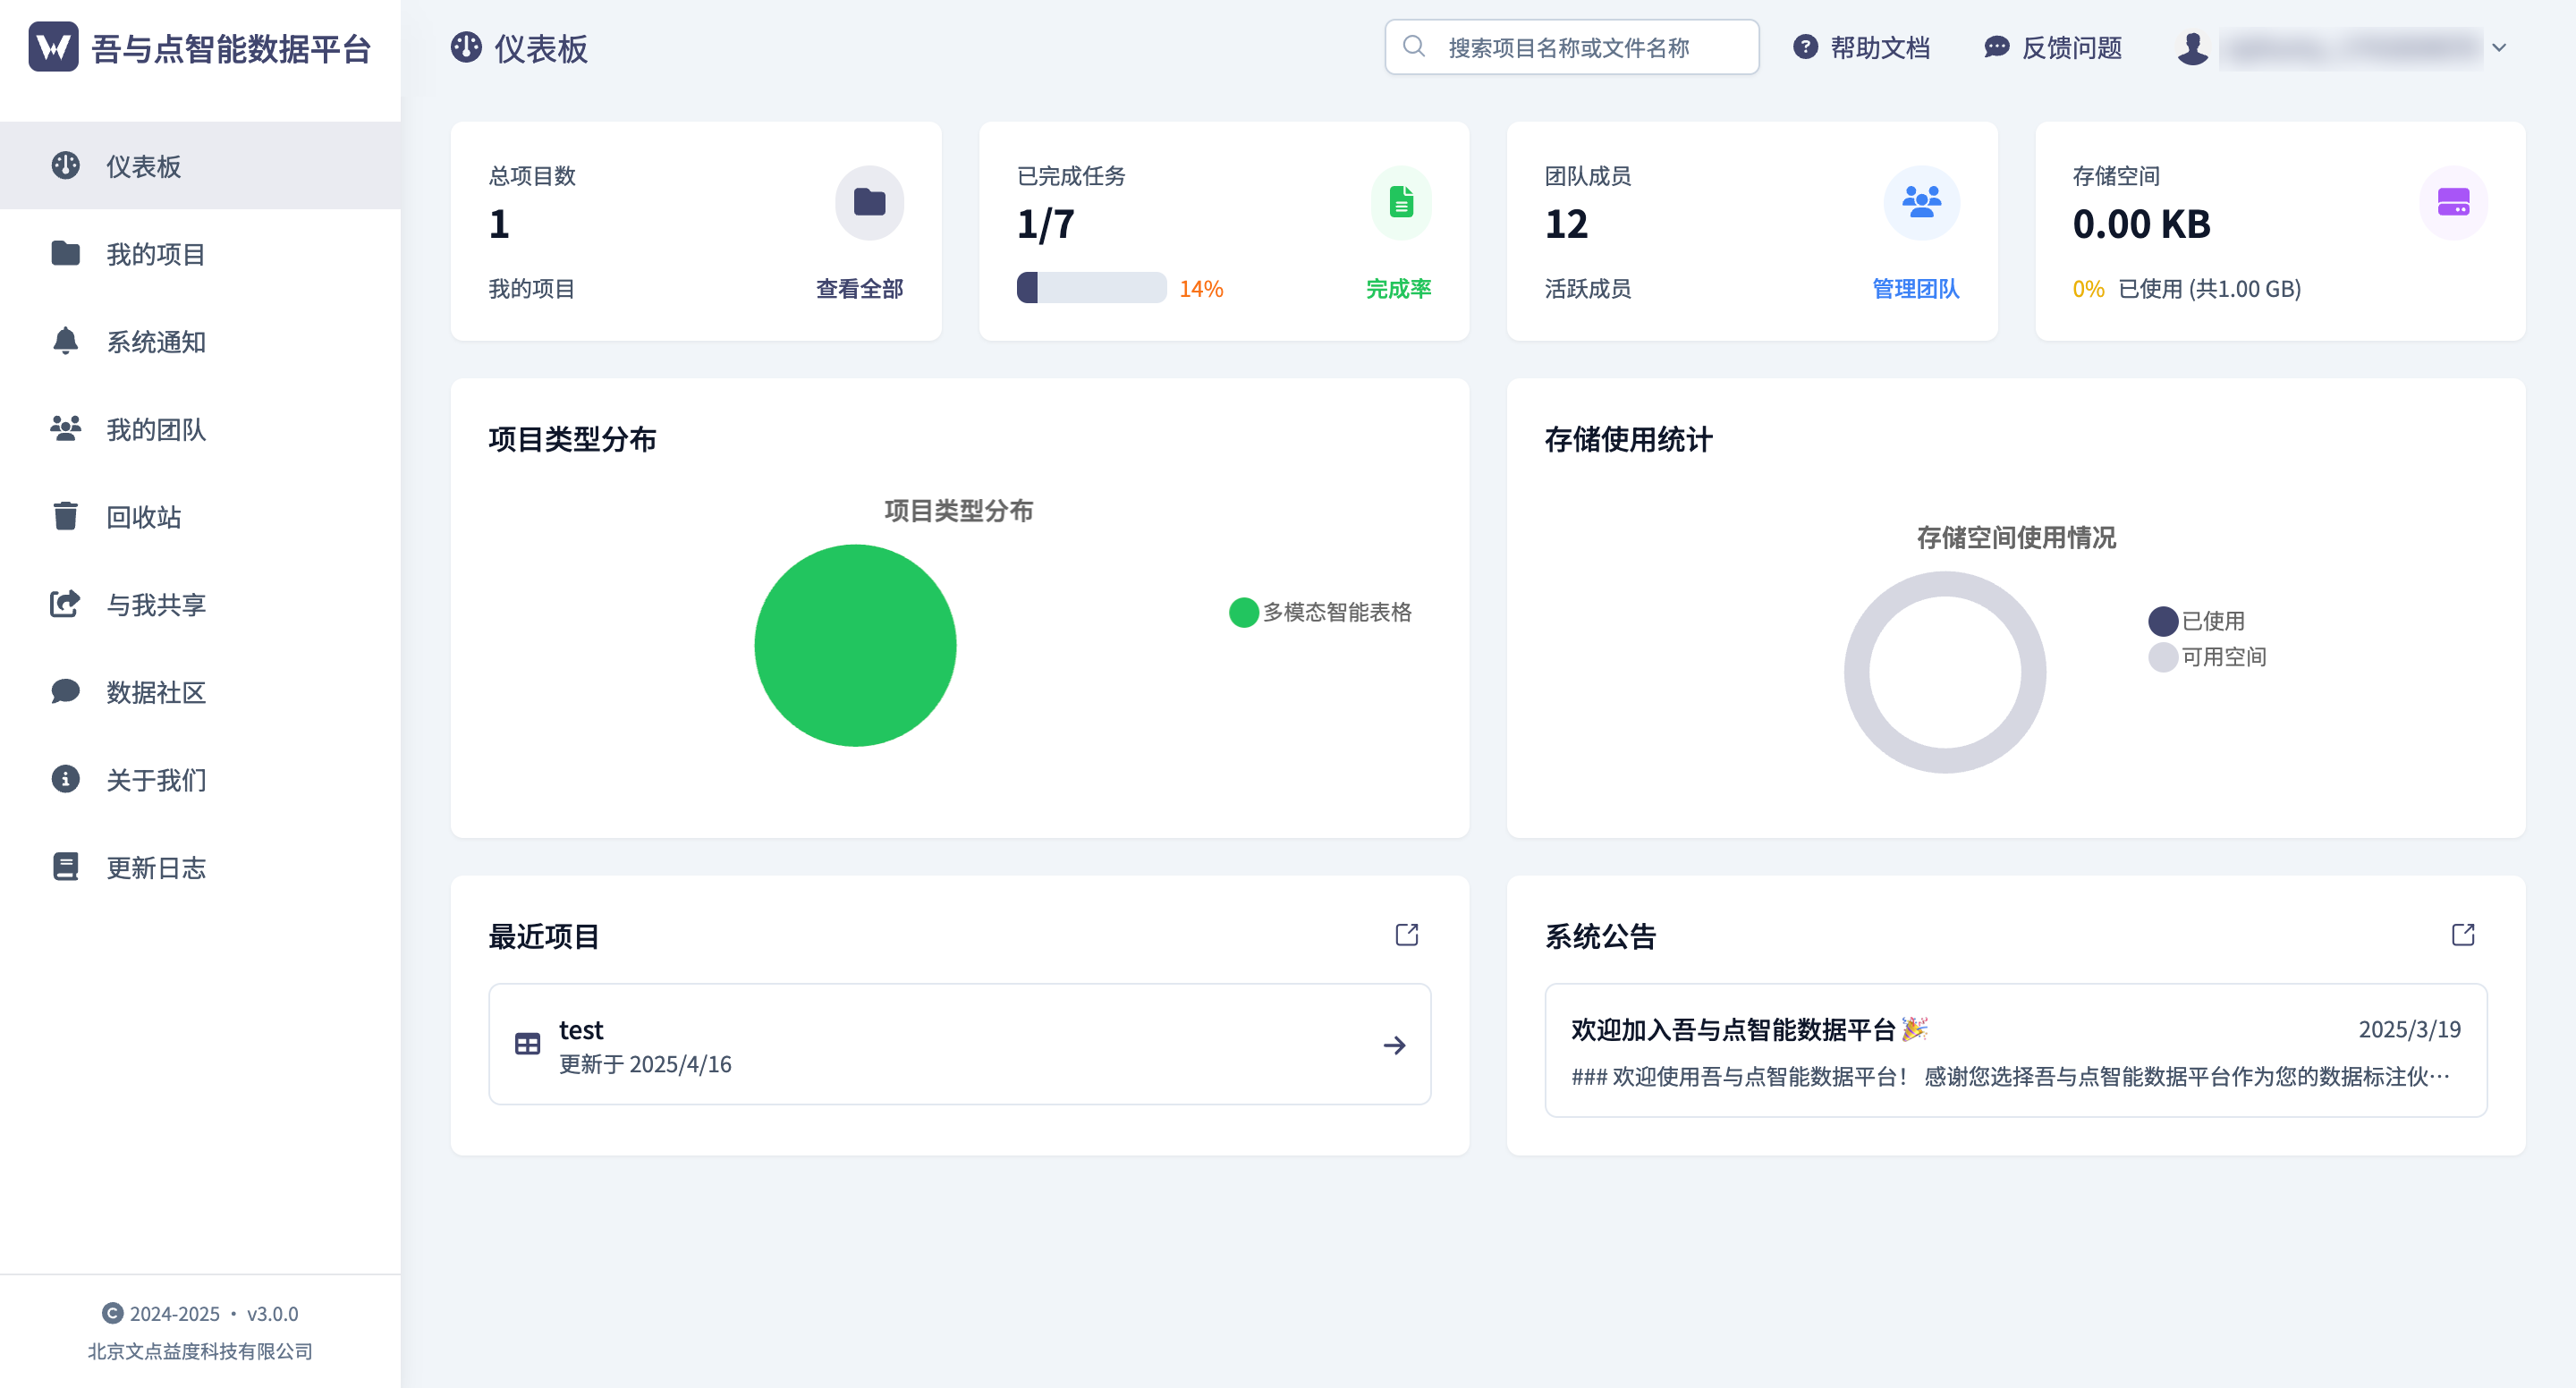Switch to 关于我们 in the sidebar
Screen dimensions: 2576x1388
pos(153,780)
